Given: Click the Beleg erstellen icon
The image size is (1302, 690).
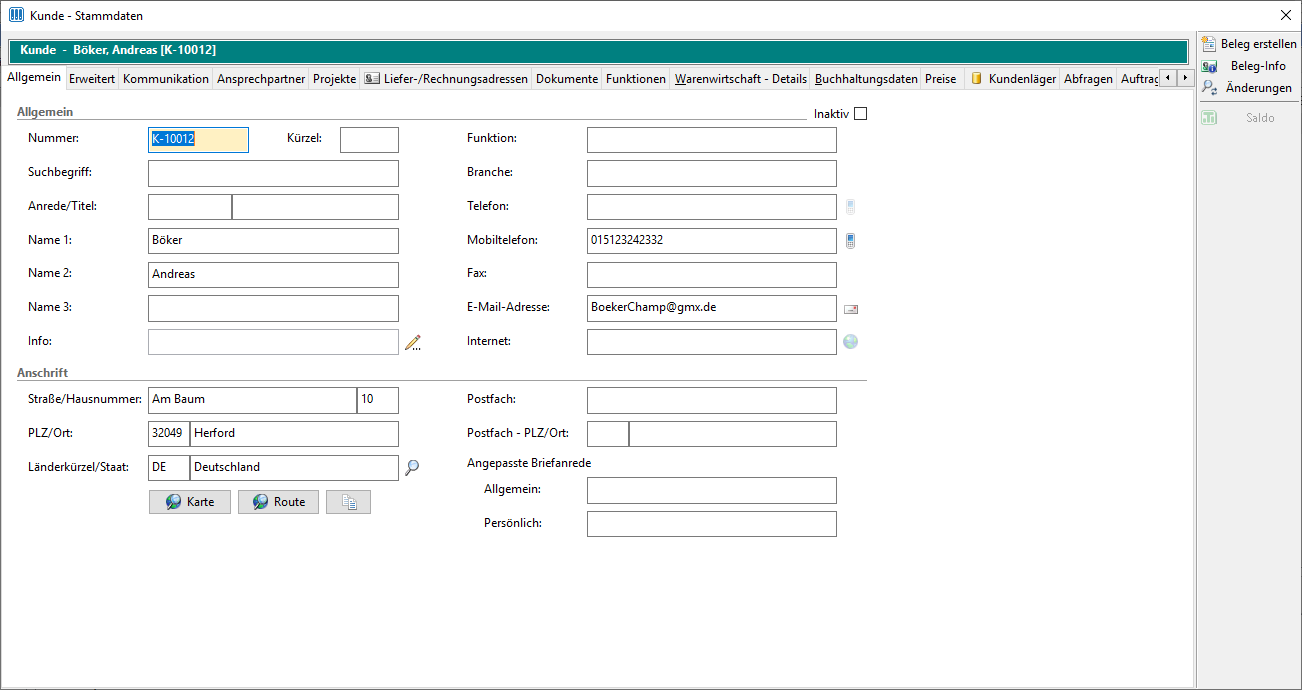Looking at the screenshot, I should tap(1209, 44).
